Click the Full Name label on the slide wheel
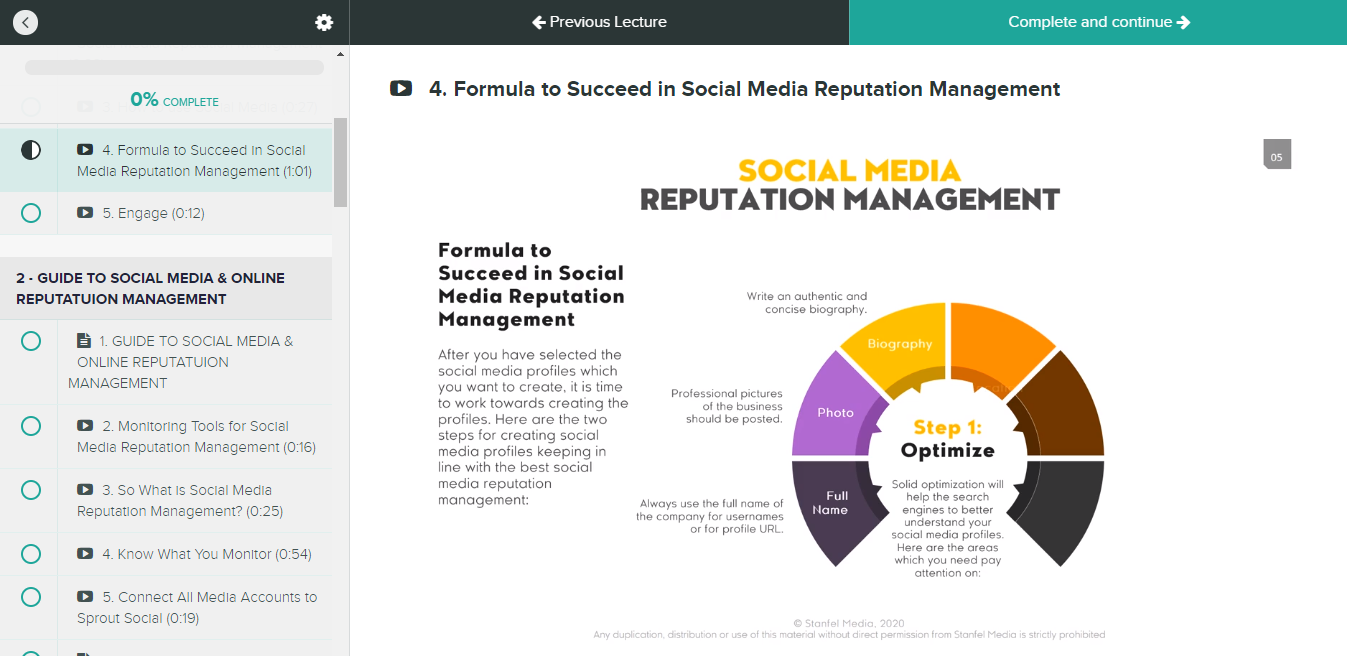This screenshot has height=656, width=1347. point(830,502)
